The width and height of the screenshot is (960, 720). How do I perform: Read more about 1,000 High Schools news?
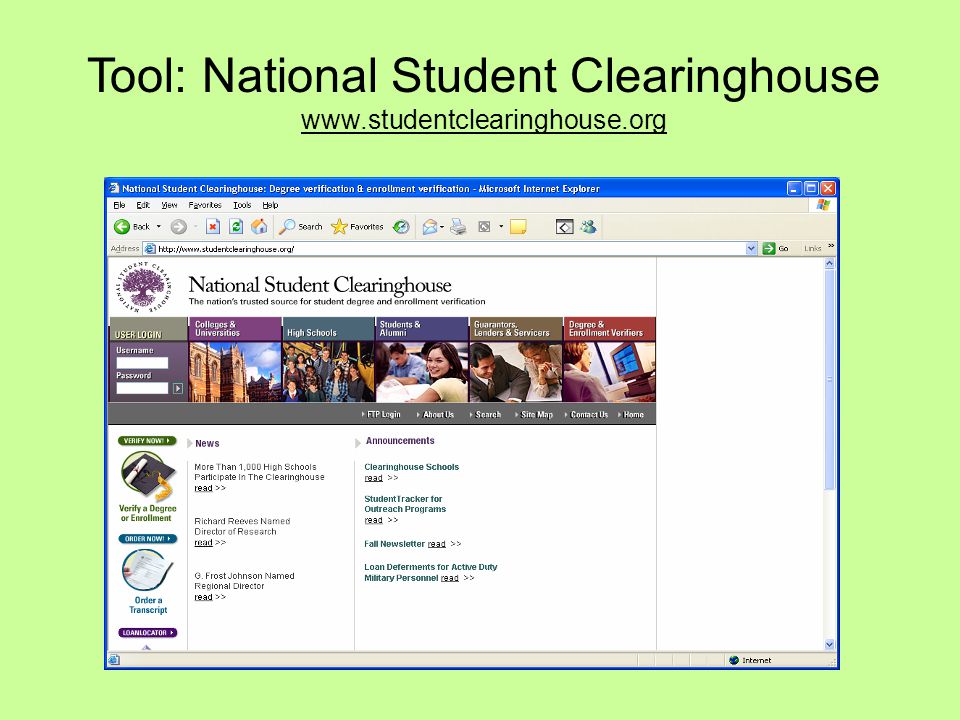coord(203,488)
